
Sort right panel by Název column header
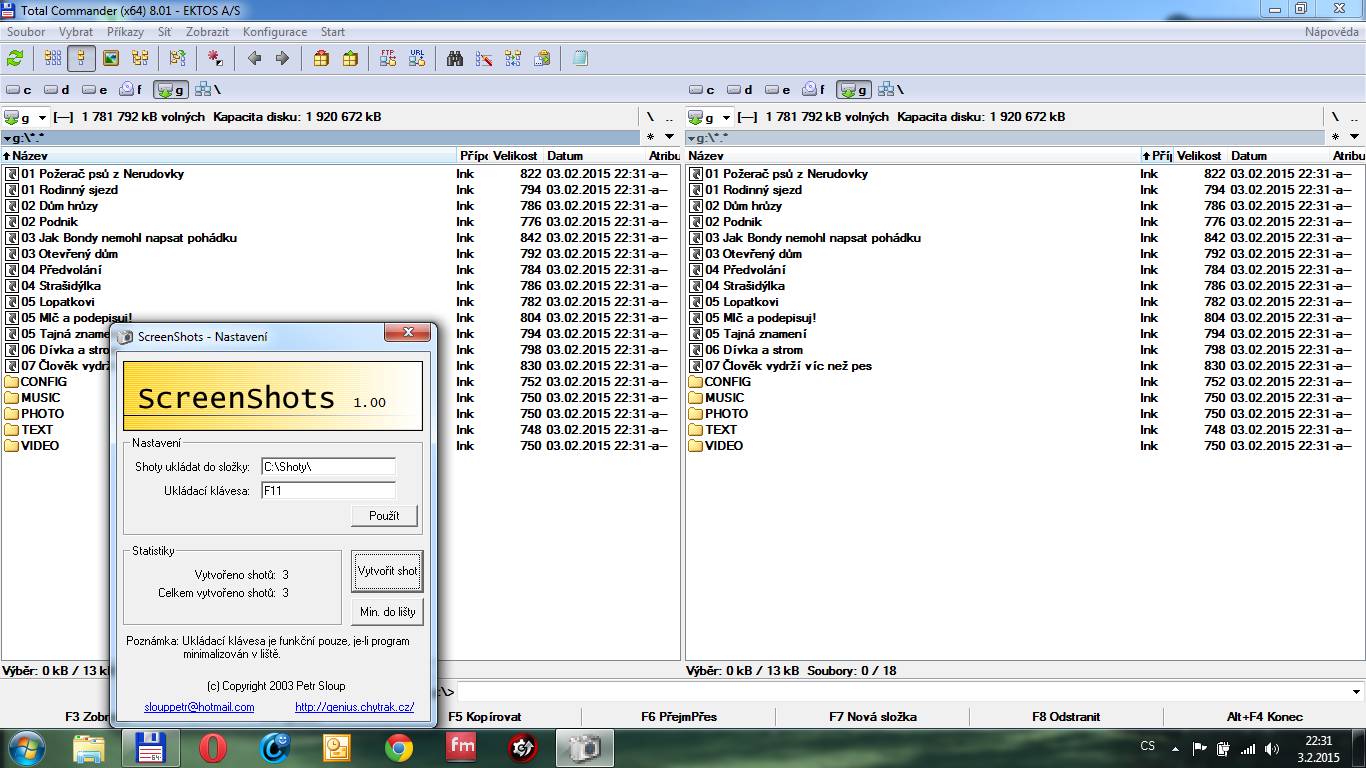pyautogui.click(x=913, y=156)
